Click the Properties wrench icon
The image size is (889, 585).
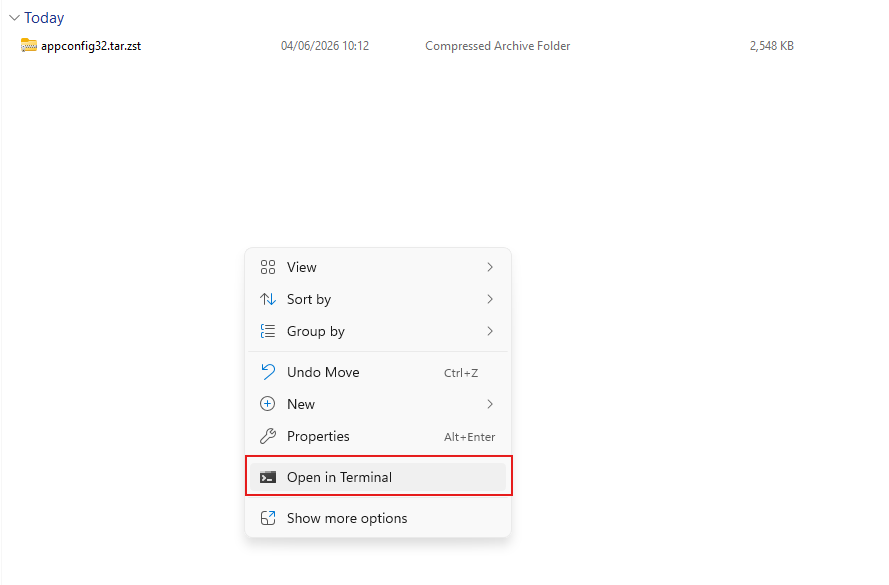(268, 436)
